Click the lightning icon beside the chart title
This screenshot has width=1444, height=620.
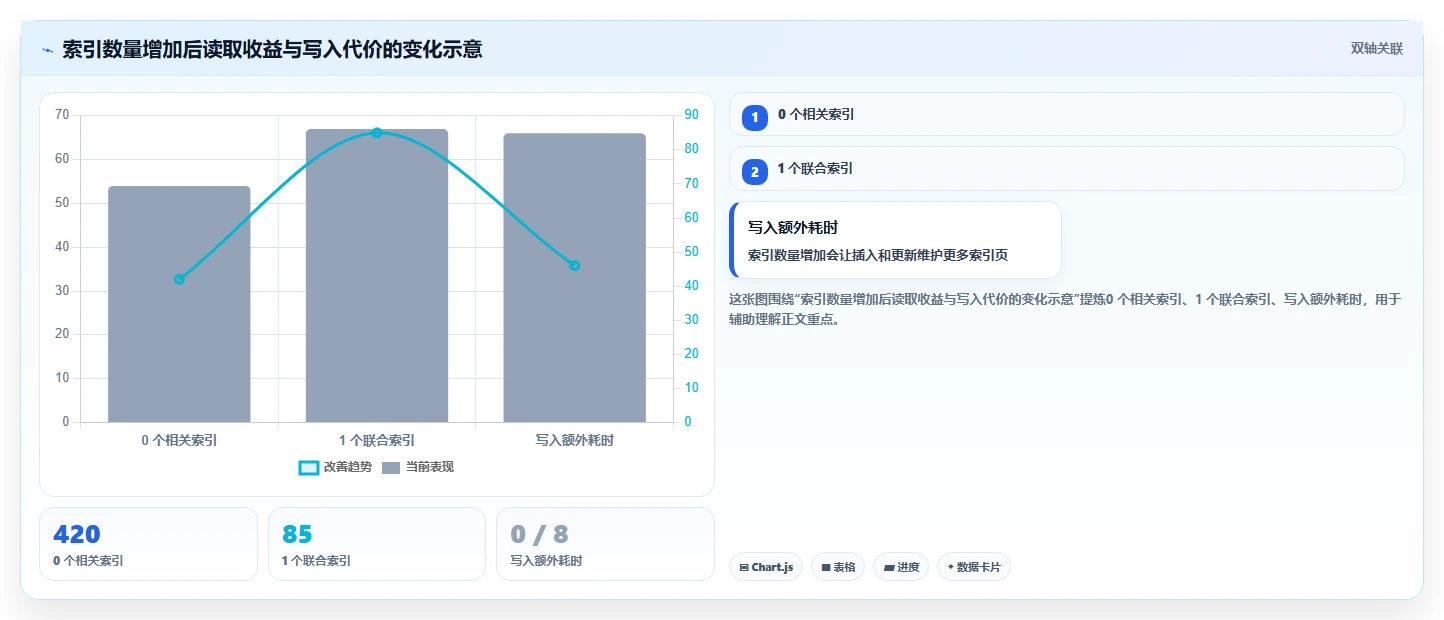coord(47,49)
